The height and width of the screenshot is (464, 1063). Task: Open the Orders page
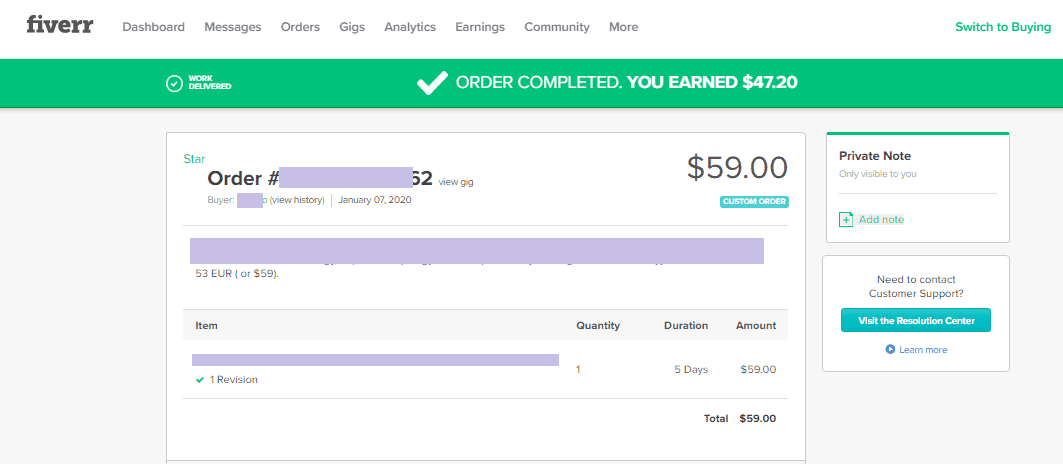coord(300,27)
